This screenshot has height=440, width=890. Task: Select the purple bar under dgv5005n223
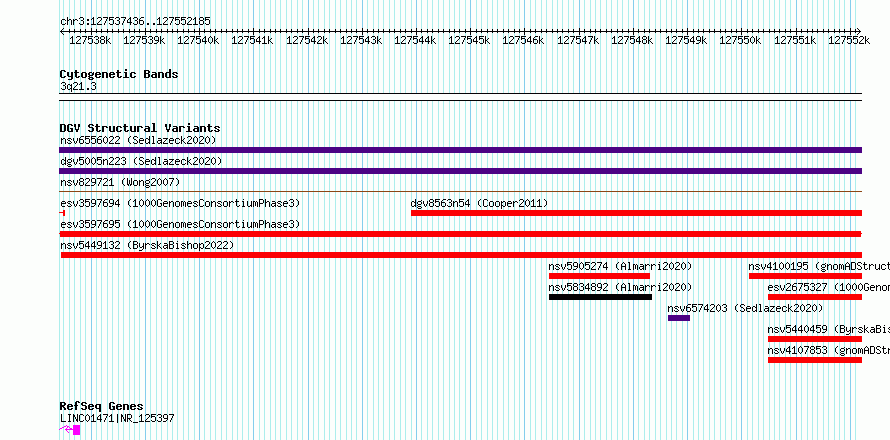coord(460,171)
